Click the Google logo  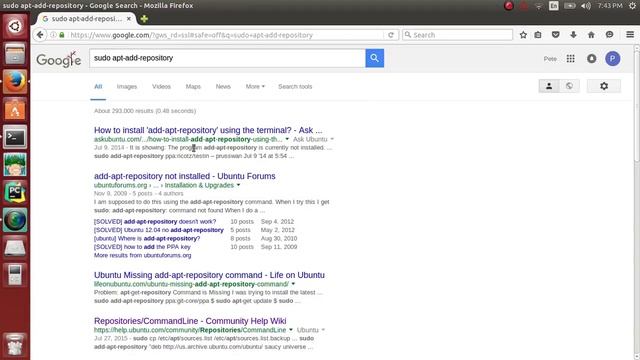click(59, 60)
